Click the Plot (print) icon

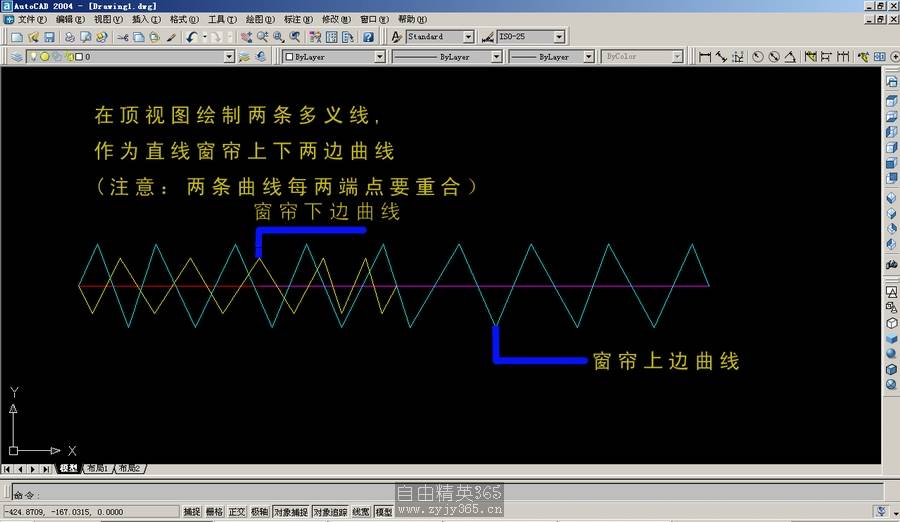(70, 37)
